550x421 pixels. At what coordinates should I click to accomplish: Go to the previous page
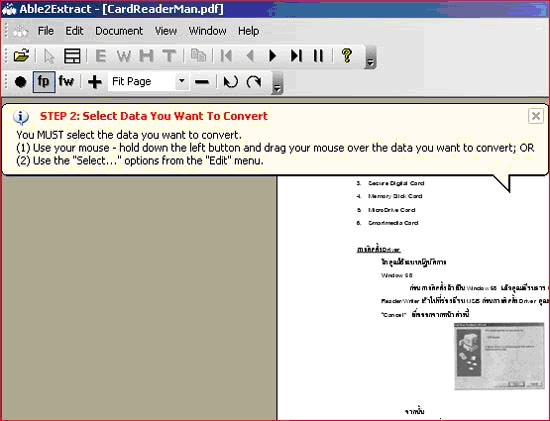[250, 56]
